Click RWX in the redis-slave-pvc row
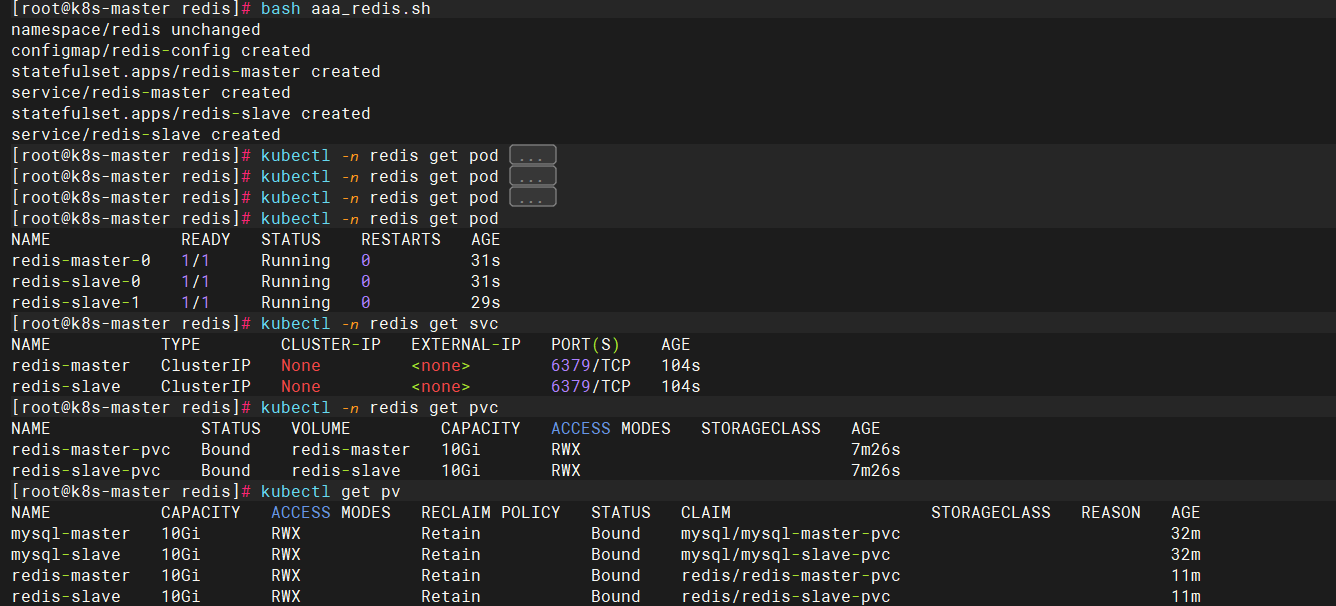This screenshot has height=606, width=1336. [x=566, y=470]
